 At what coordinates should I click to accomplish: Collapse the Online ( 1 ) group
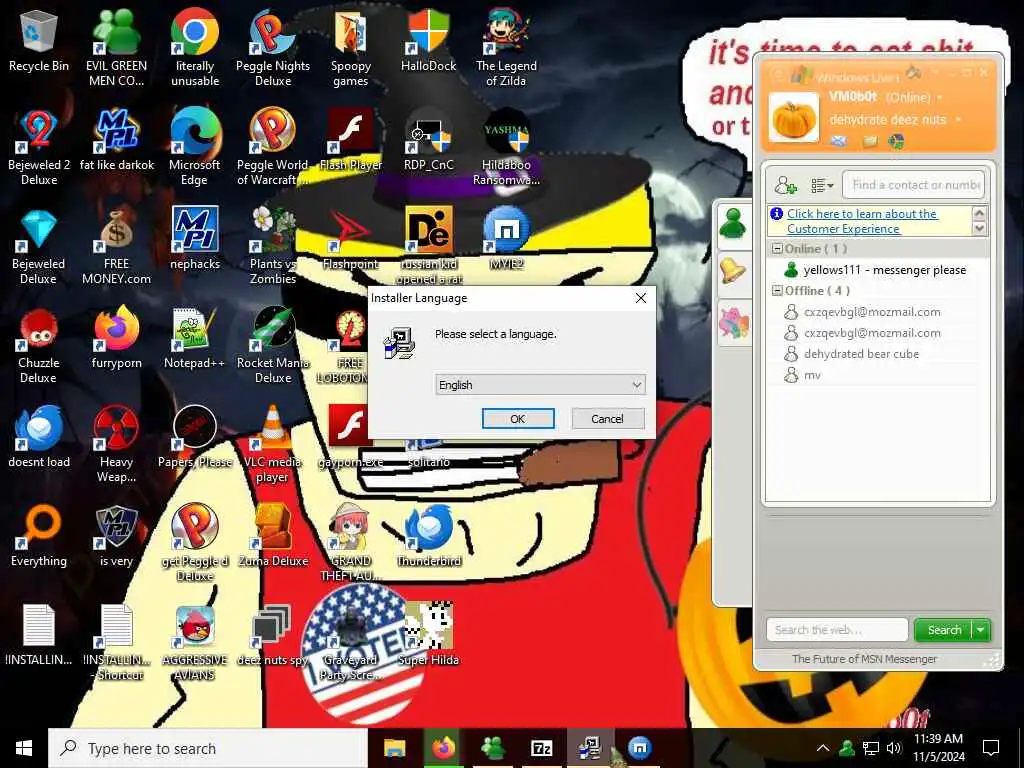(x=777, y=249)
